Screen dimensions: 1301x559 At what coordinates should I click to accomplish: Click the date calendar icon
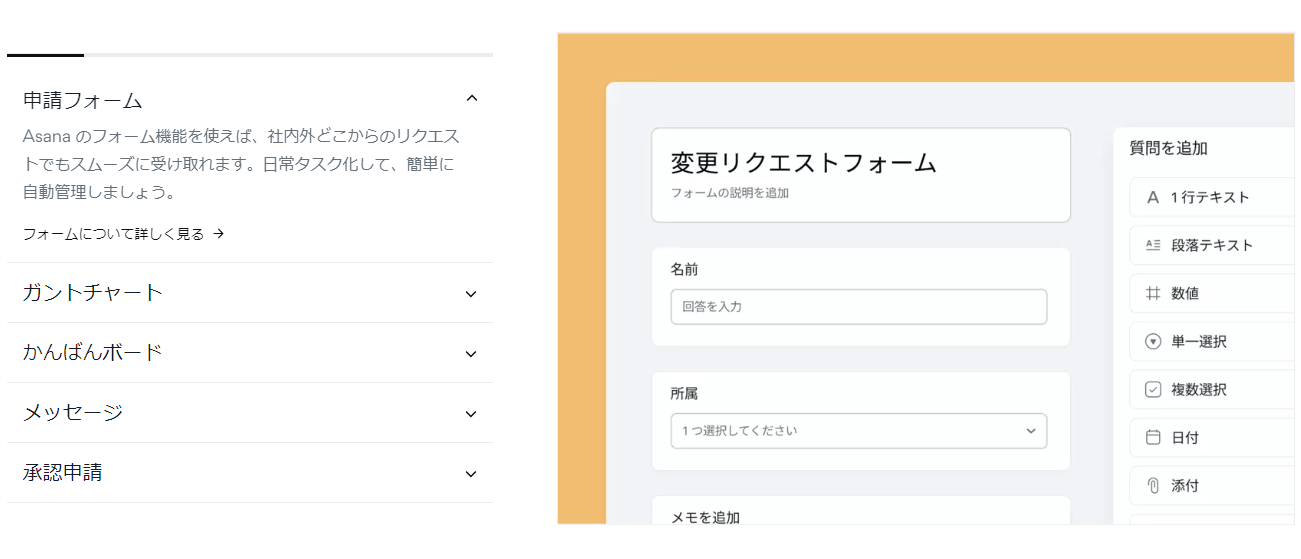[1152, 437]
